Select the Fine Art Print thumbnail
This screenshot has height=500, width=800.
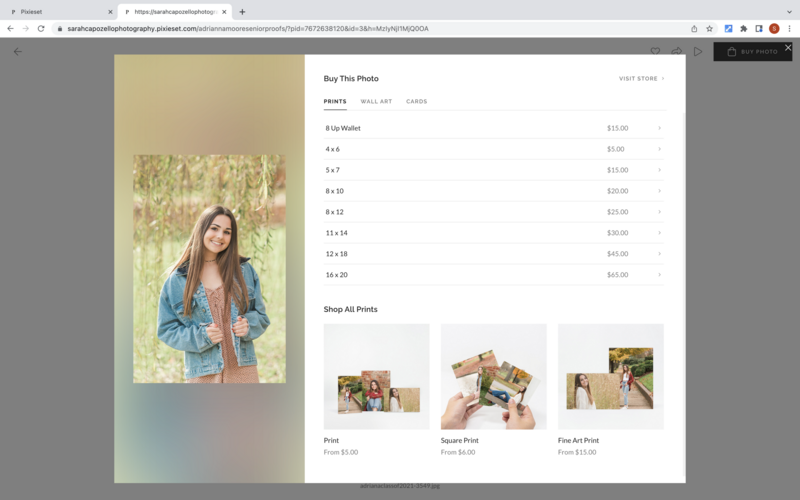pyautogui.click(x=610, y=376)
